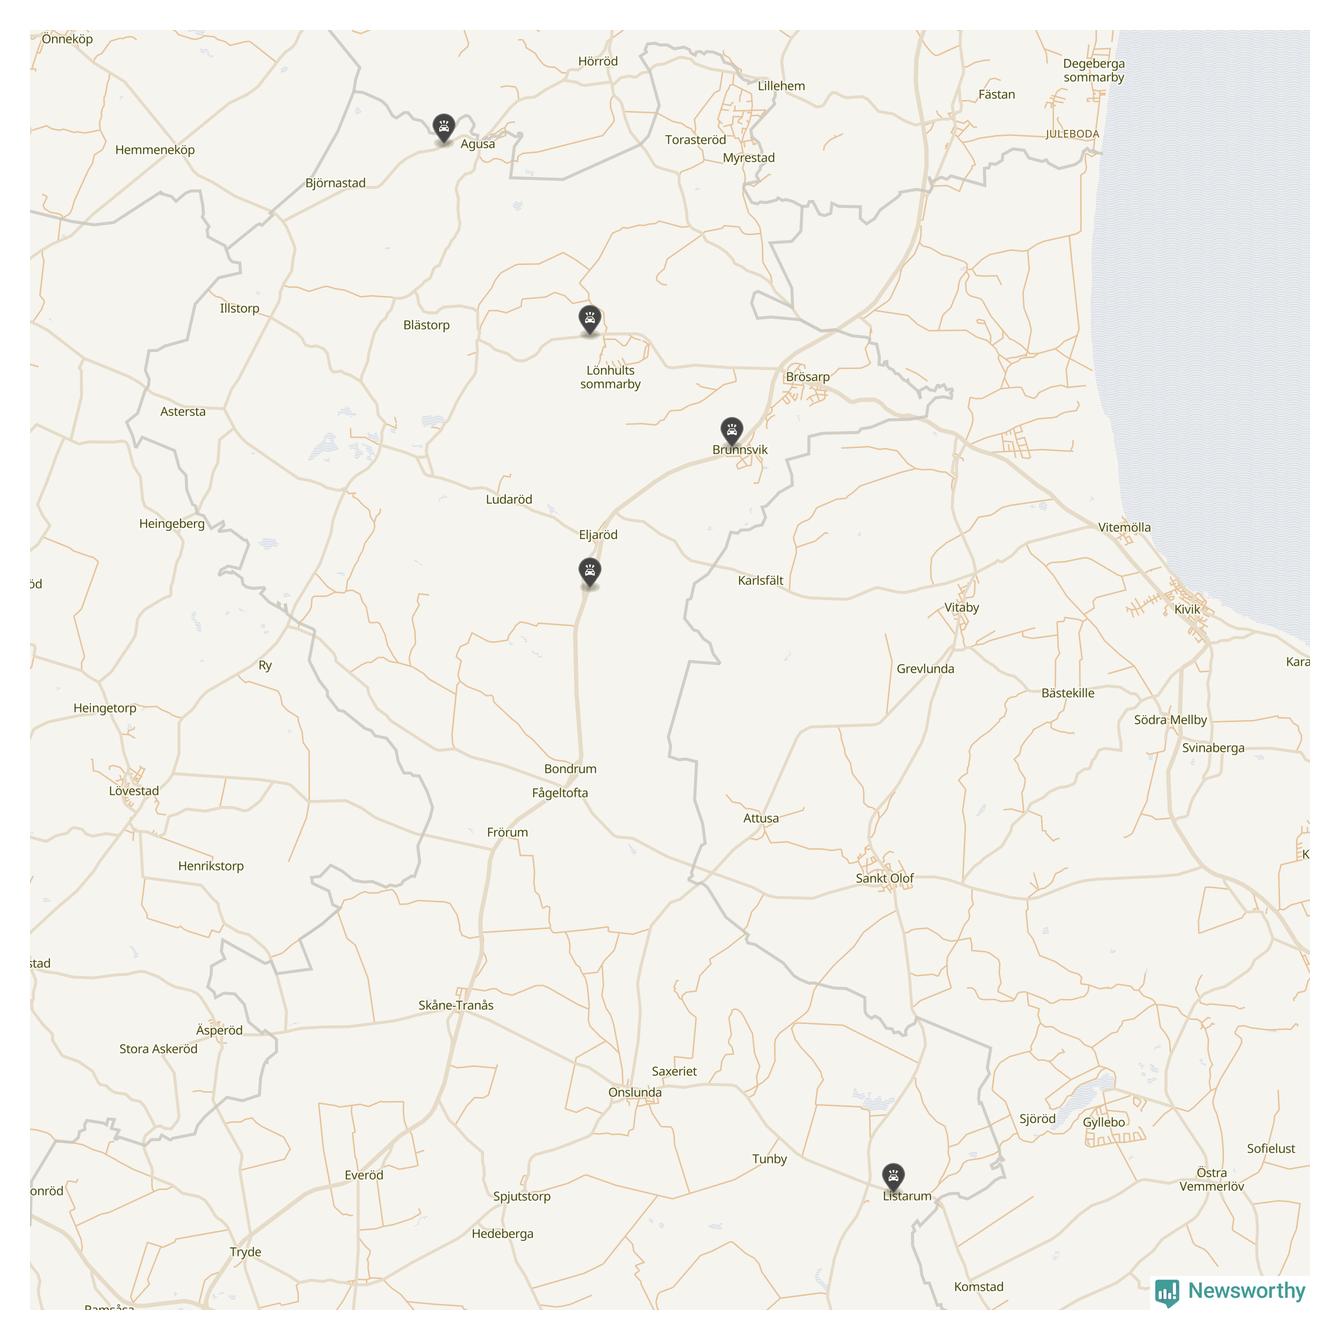Select the marker above Lönhults sommarby
Image resolution: width=1340 pixels, height=1340 pixels.
click(590, 321)
